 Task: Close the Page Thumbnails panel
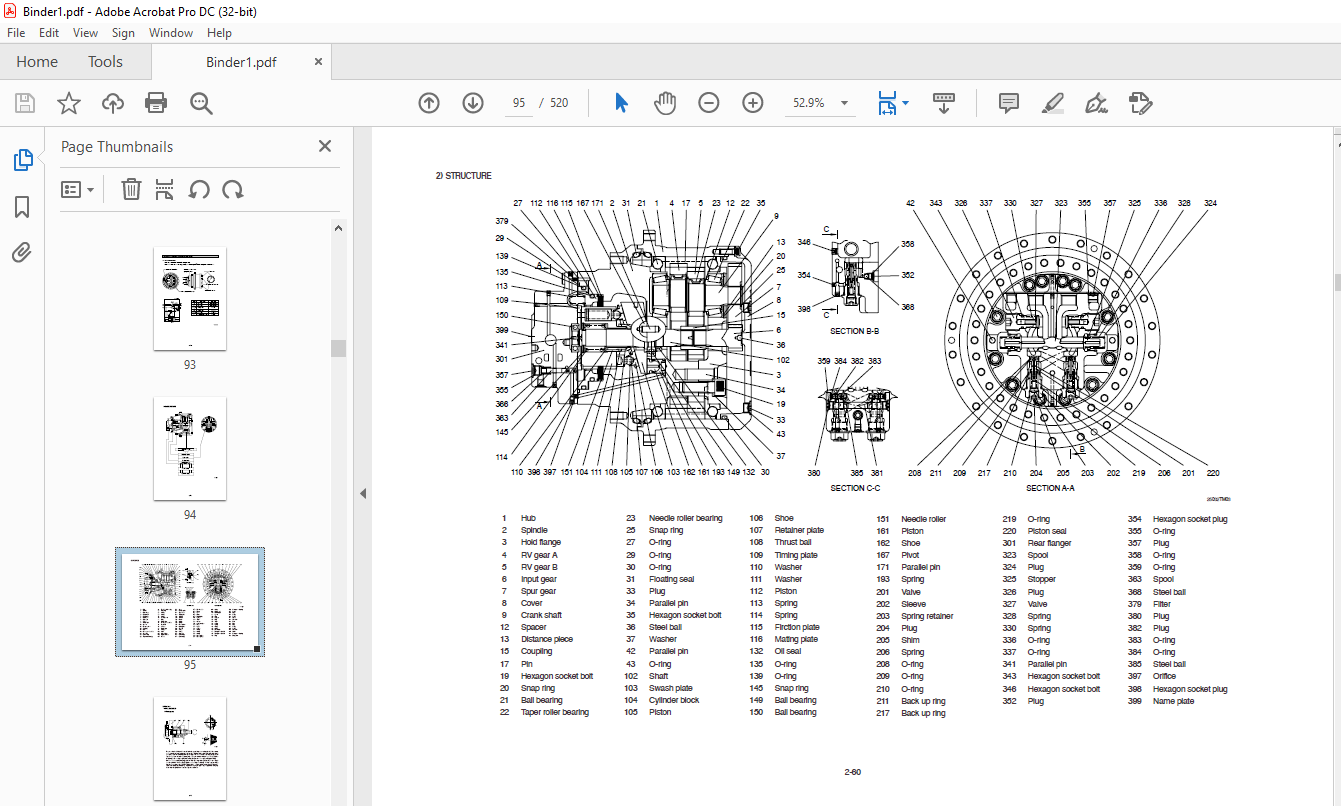tap(325, 146)
